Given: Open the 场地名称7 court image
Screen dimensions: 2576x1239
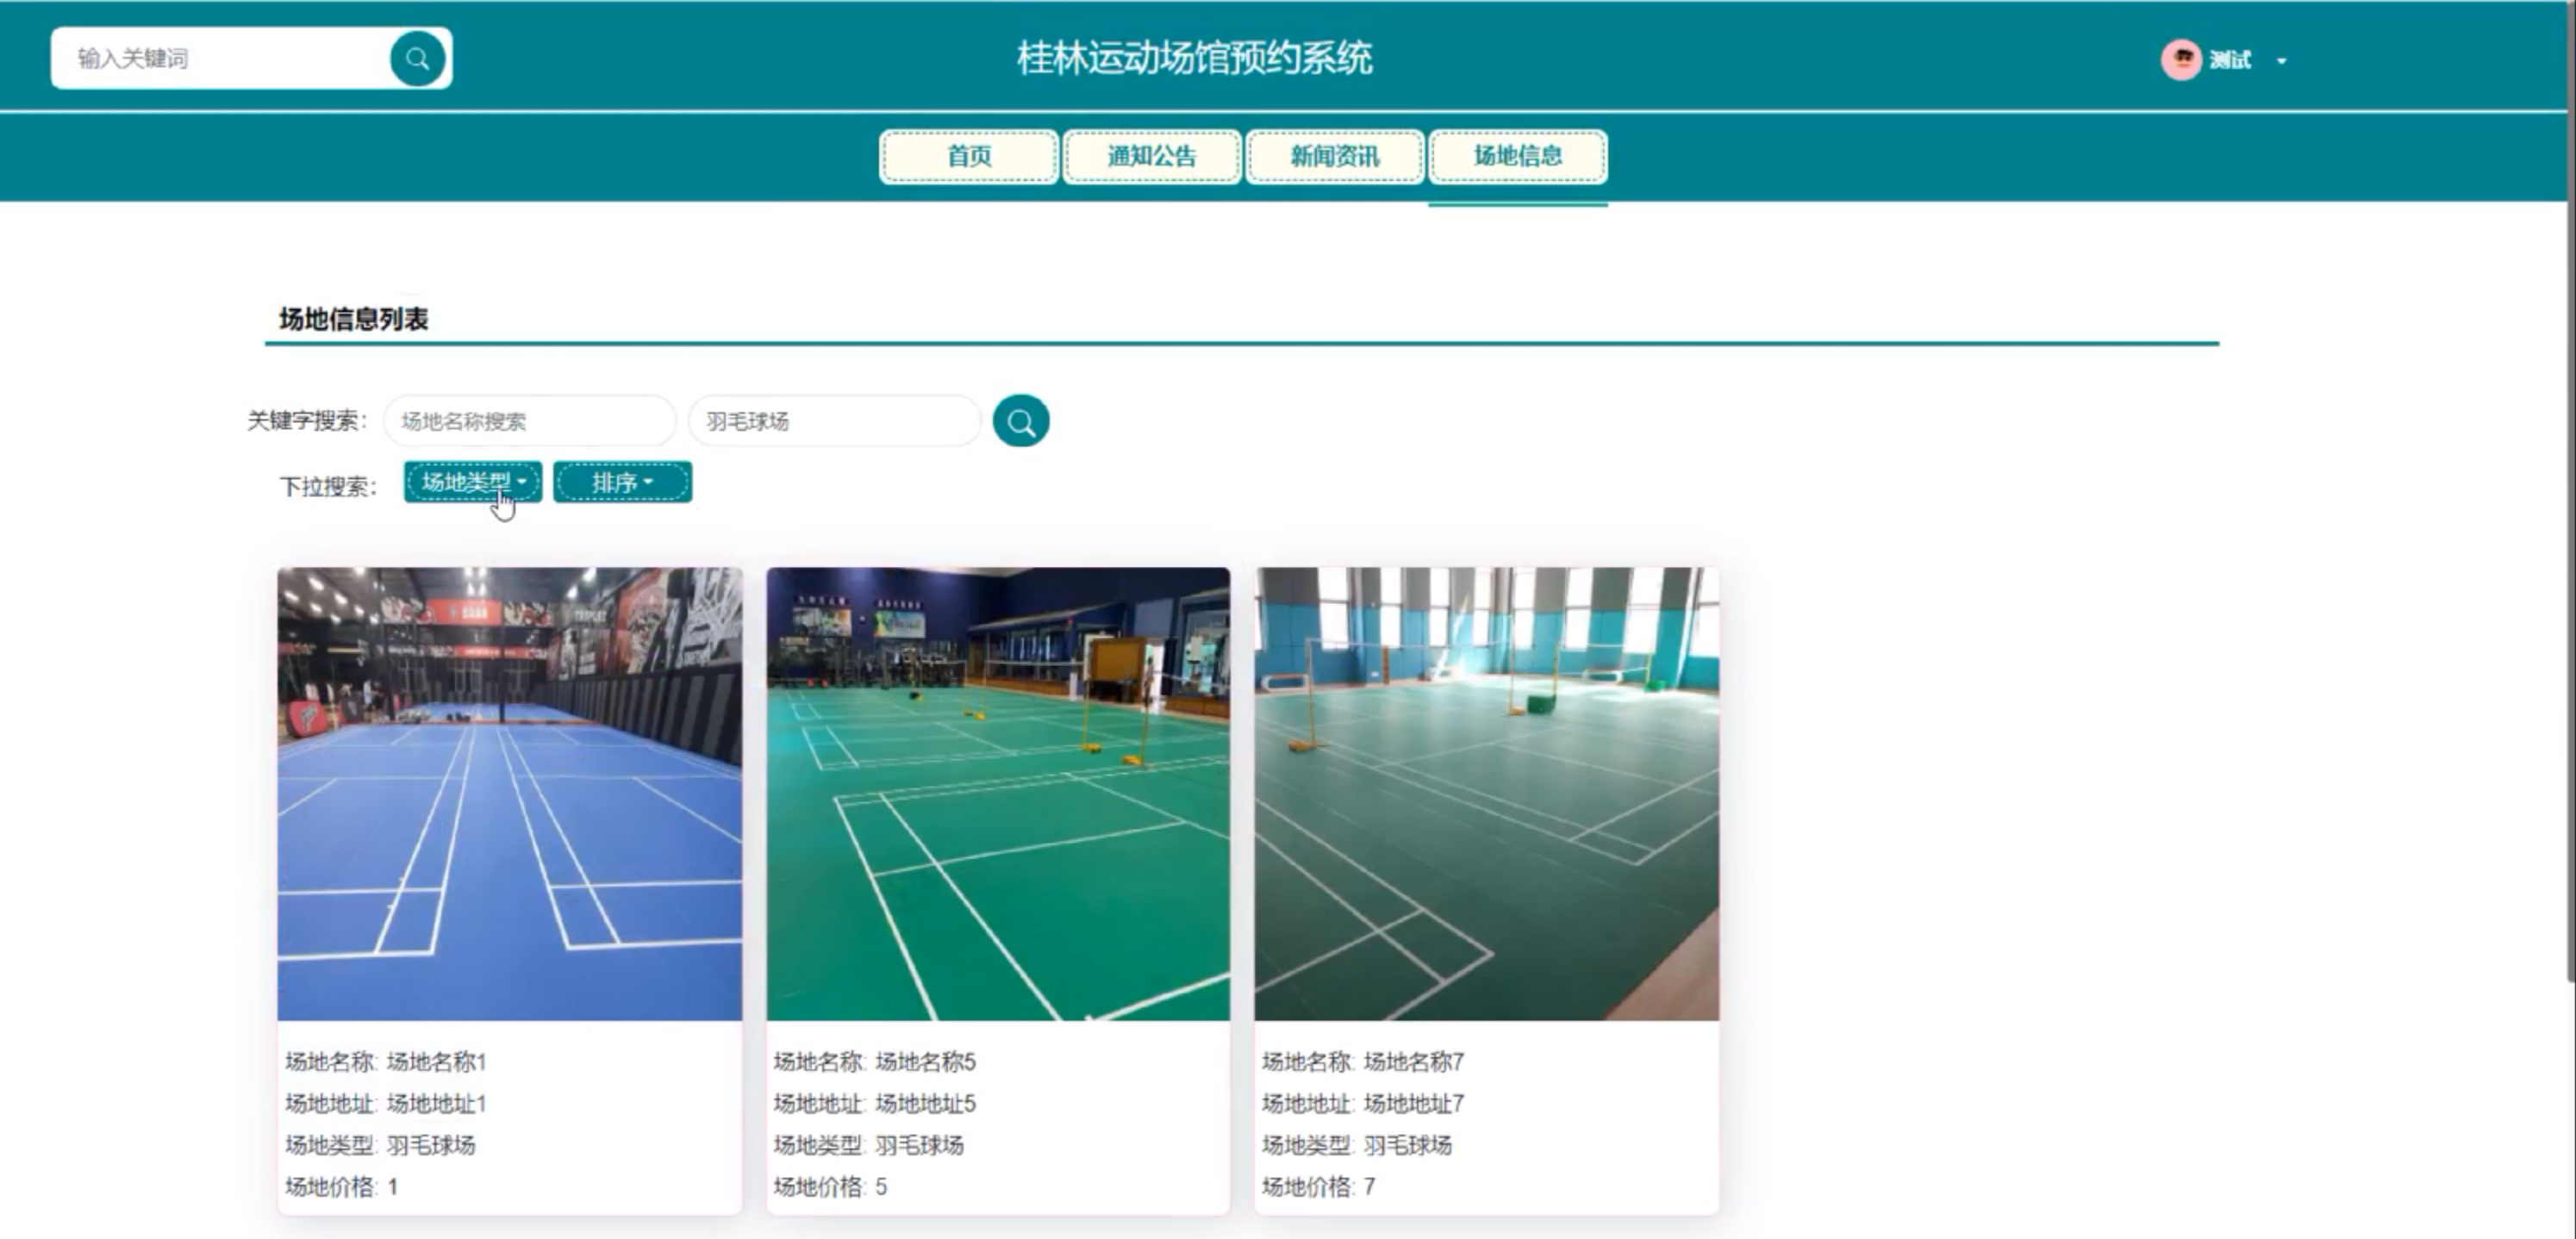Looking at the screenshot, I should tap(1486, 794).
